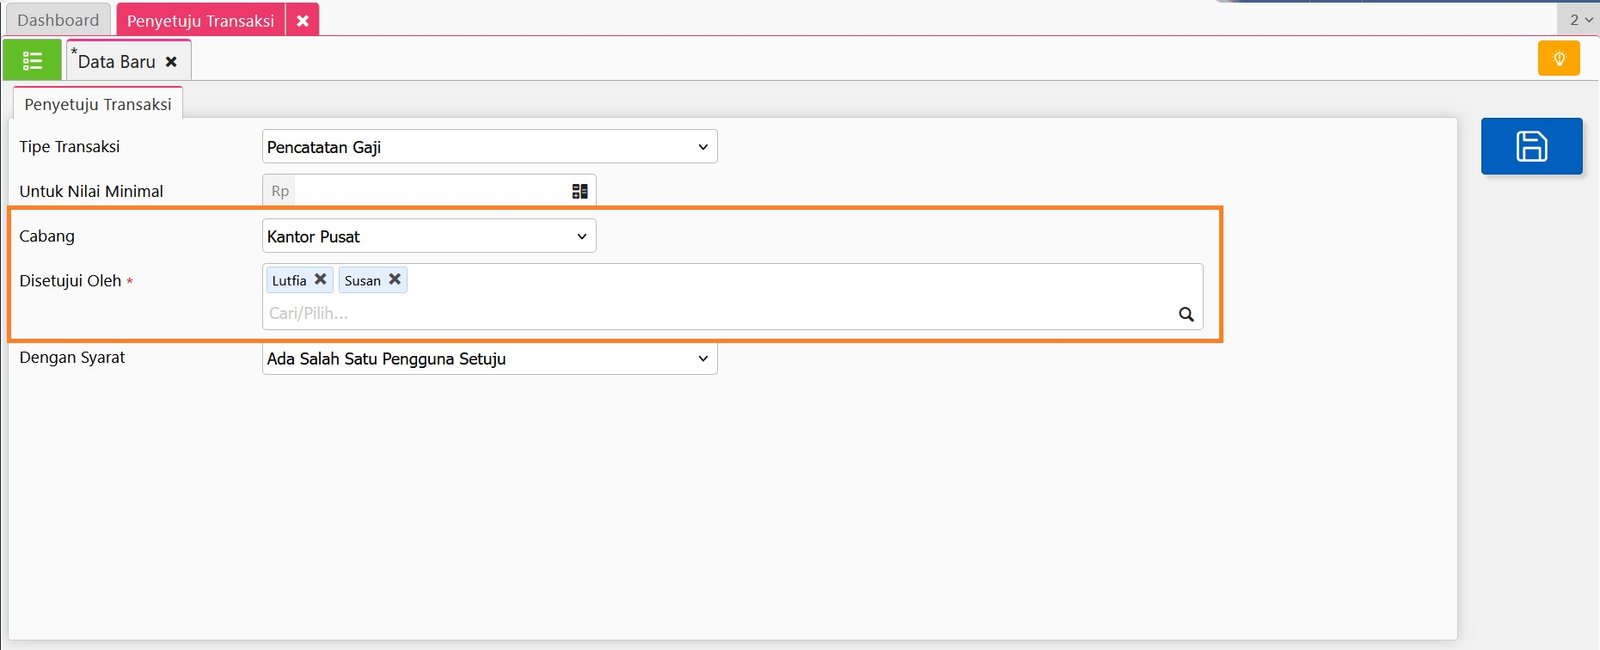The width and height of the screenshot is (1600, 650).
Task: Open the tab counter dropdown showing 2
Action: click(x=1580, y=20)
